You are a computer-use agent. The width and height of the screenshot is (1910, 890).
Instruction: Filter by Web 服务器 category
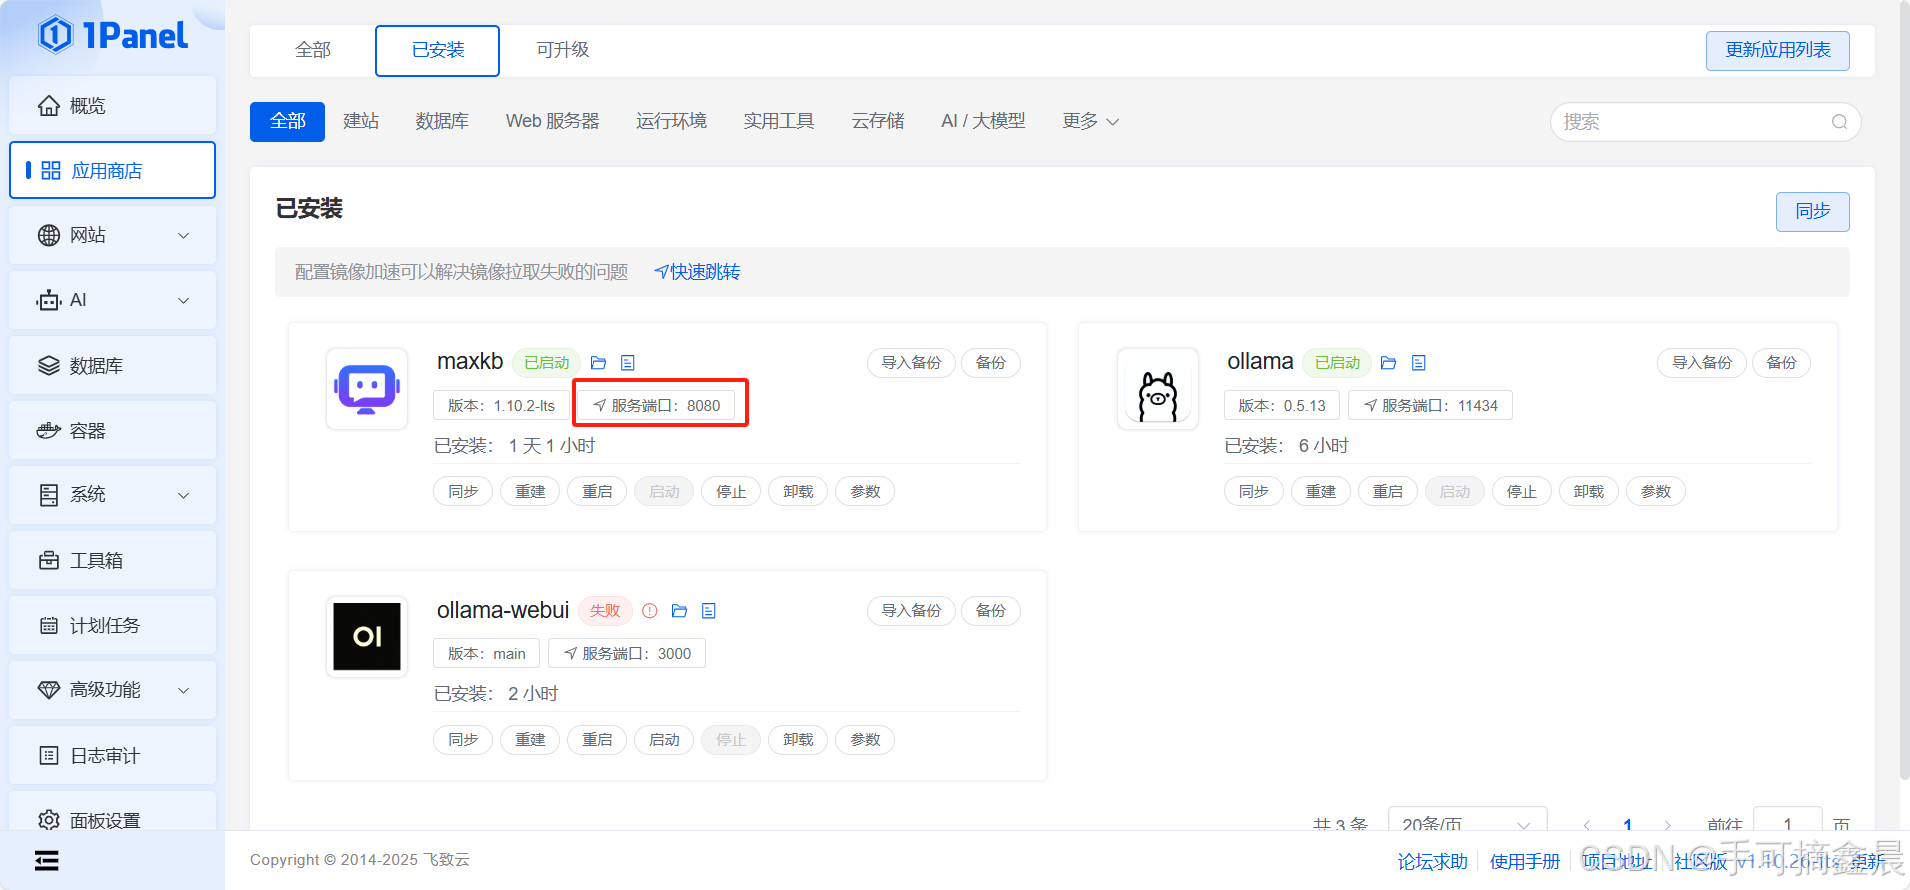click(x=553, y=122)
